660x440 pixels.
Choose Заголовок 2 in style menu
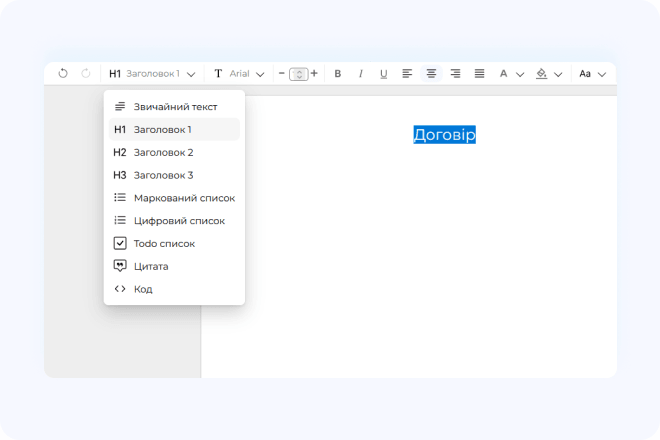pyautogui.click(x=163, y=152)
